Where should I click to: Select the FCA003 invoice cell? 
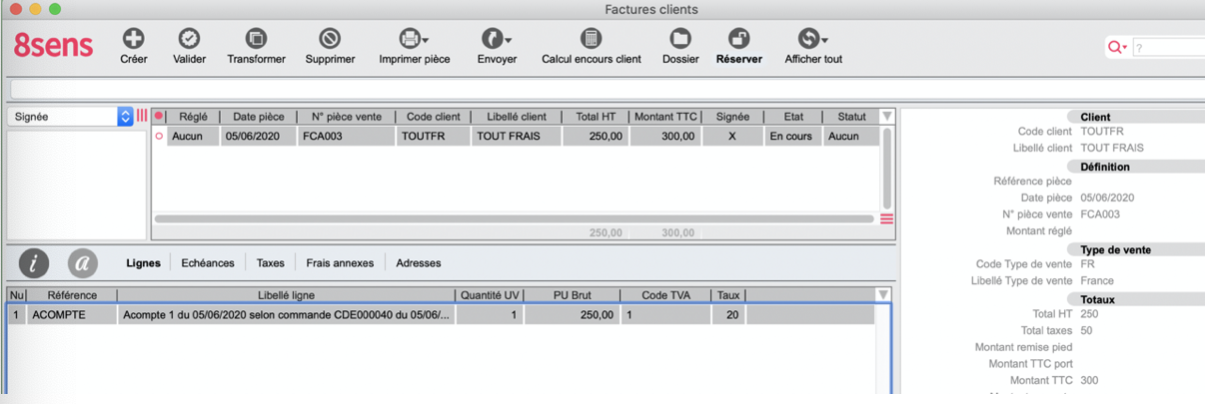346,136
